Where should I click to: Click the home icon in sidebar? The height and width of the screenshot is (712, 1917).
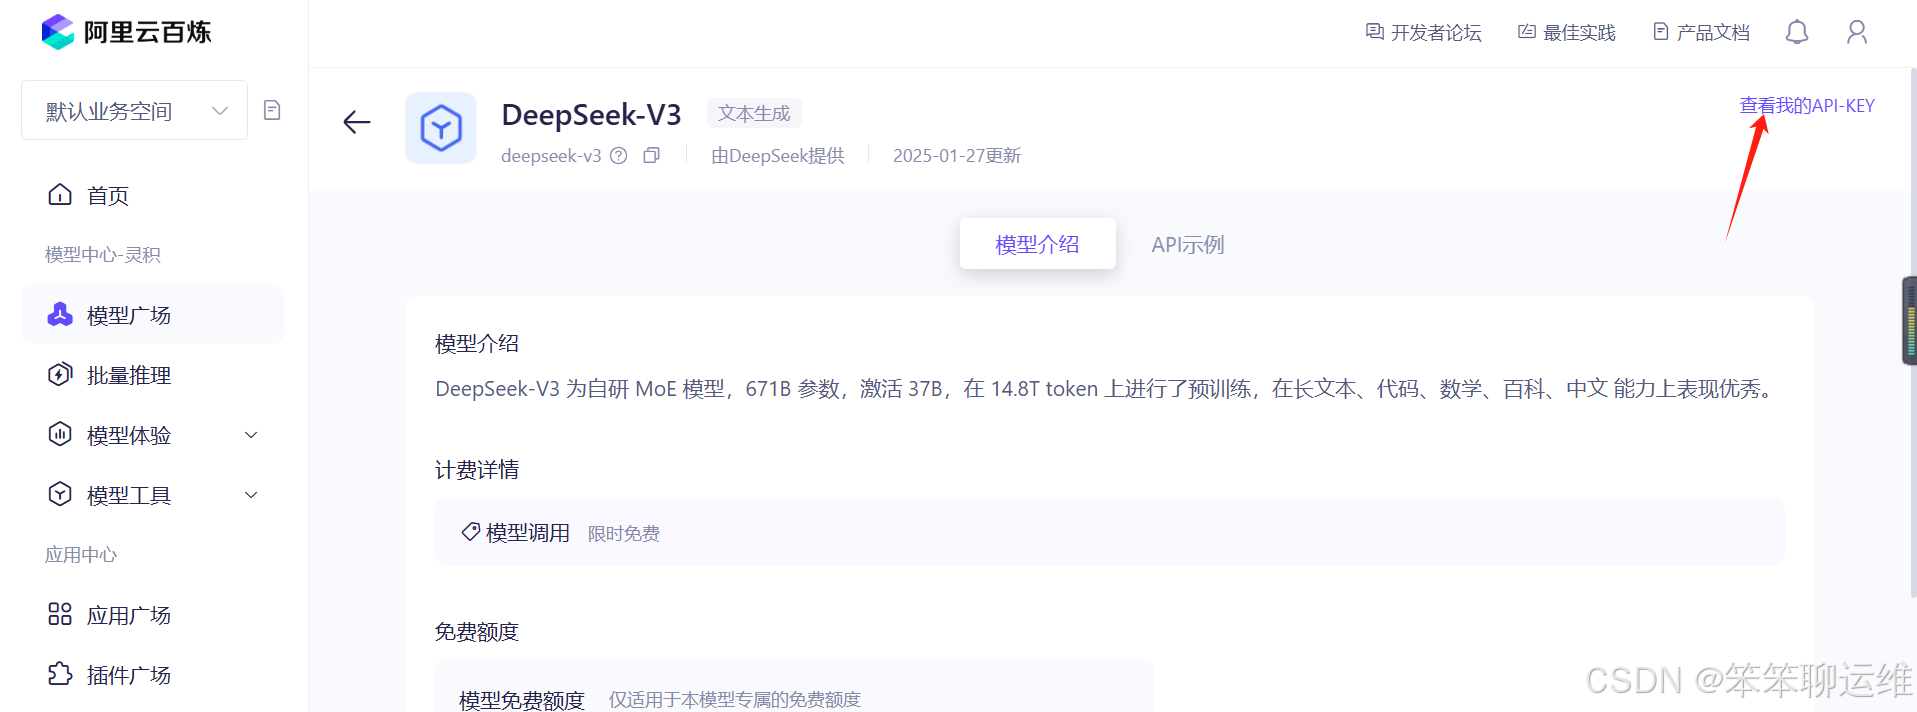click(60, 195)
